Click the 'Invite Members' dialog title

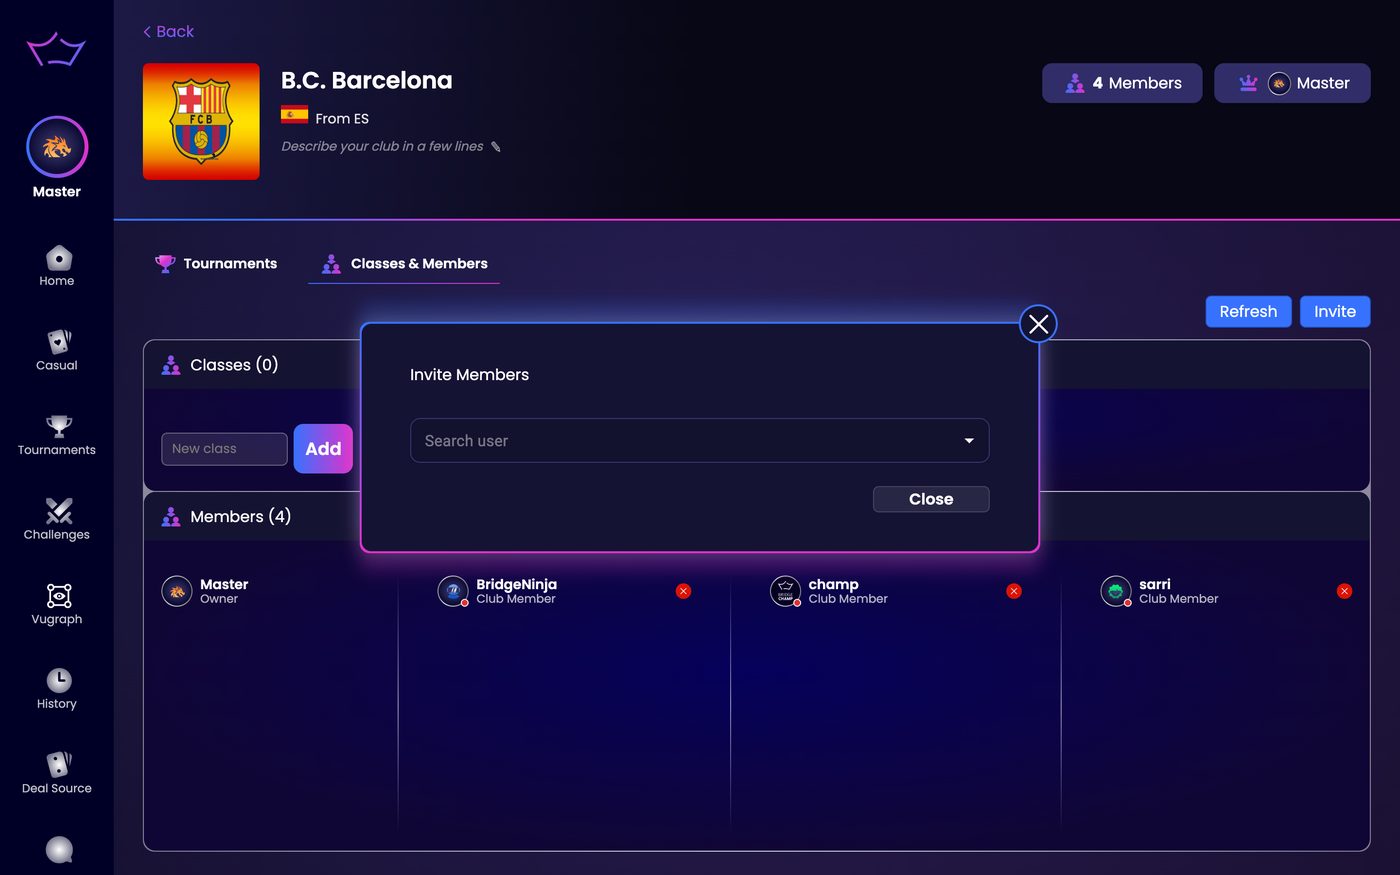[469, 375]
